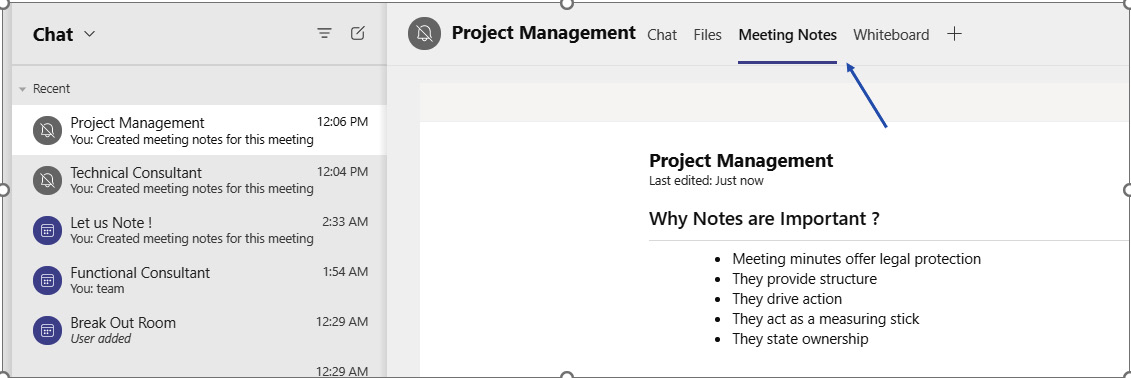Switch to the Chat tab
The width and height of the screenshot is (1131, 378).
662,35
